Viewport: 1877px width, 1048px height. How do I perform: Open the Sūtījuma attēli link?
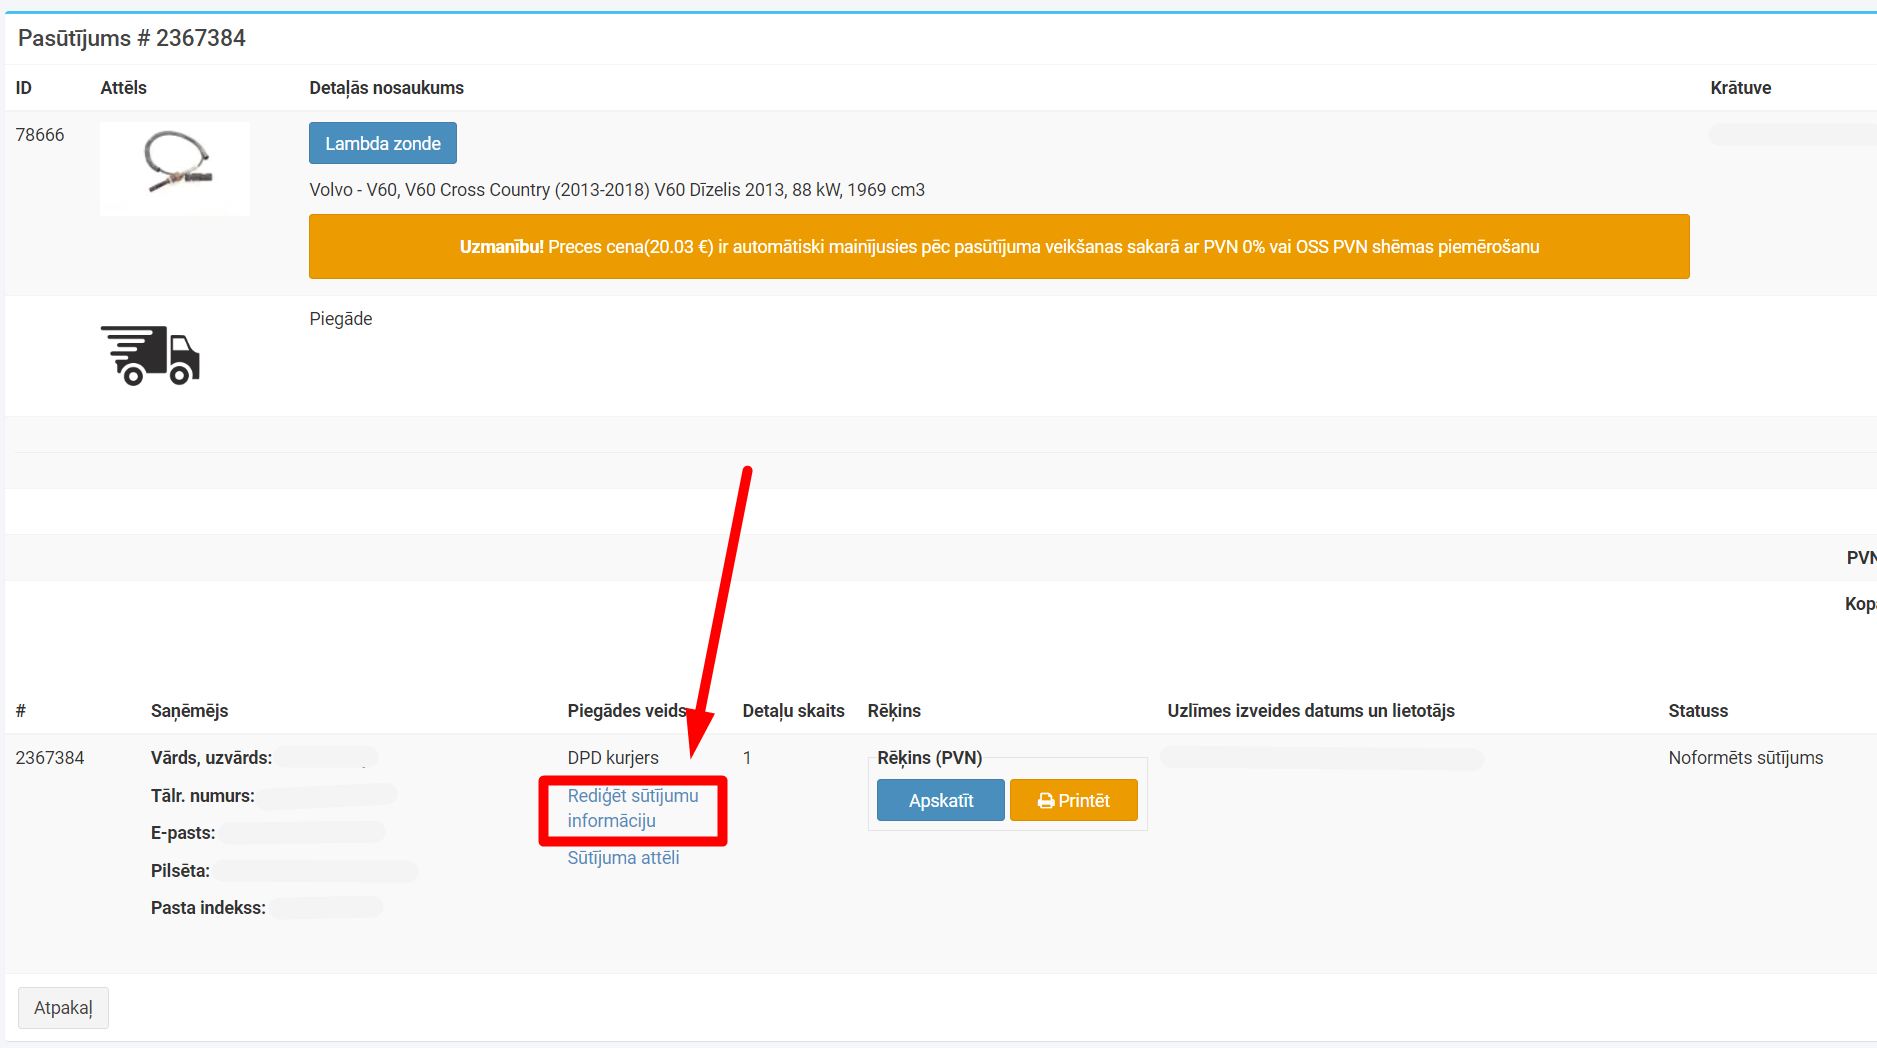click(x=623, y=858)
